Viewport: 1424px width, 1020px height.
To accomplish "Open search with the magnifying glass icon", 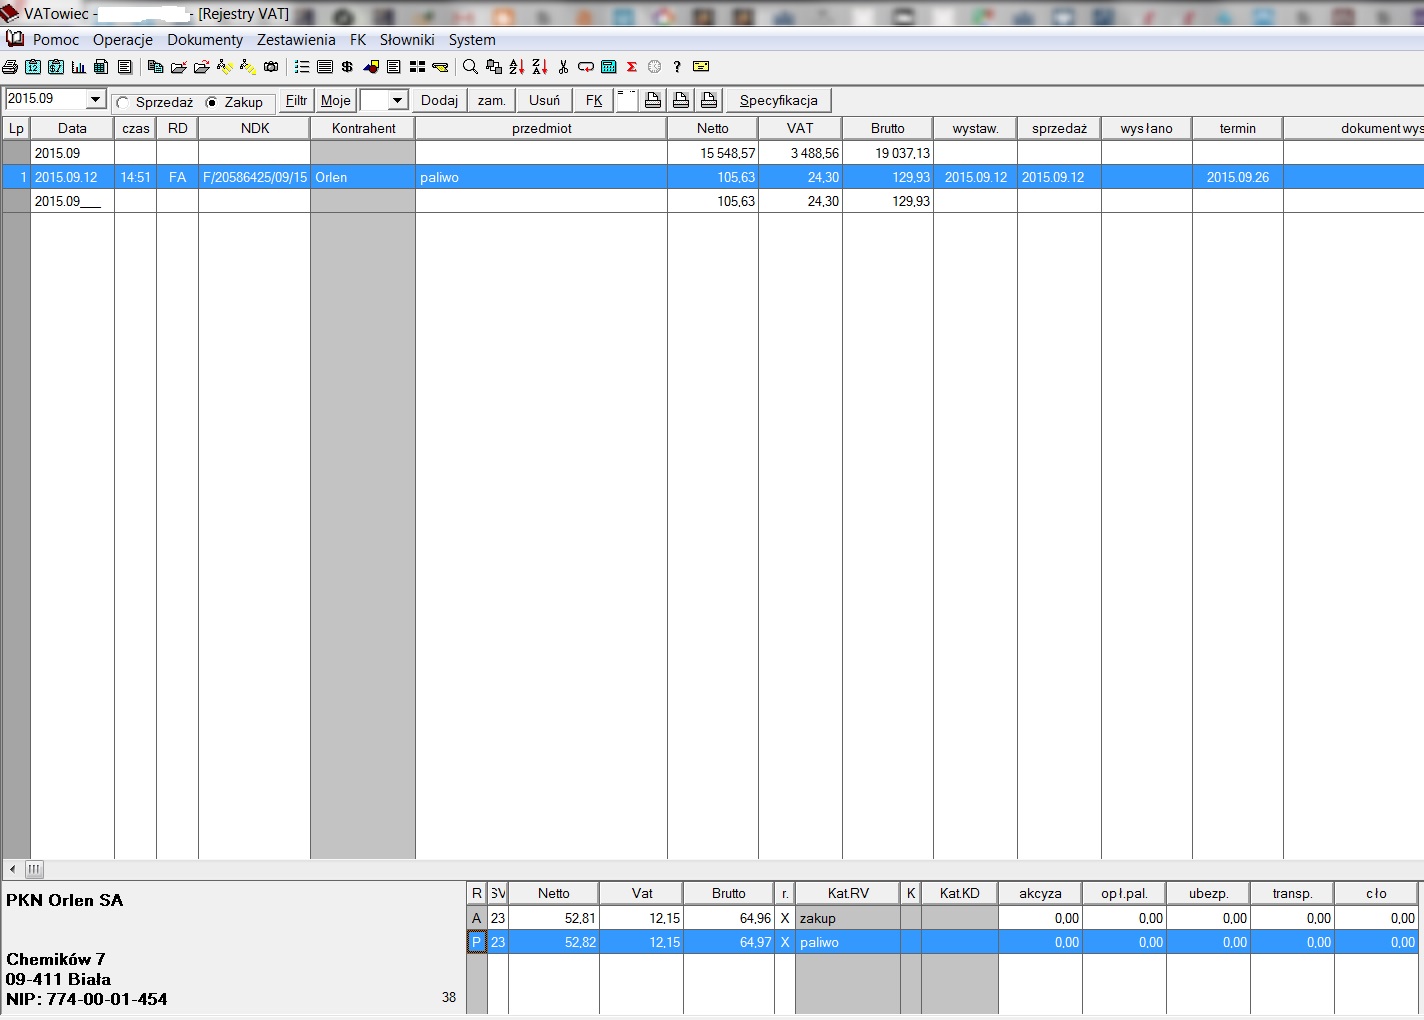I will click(x=470, y=67).
